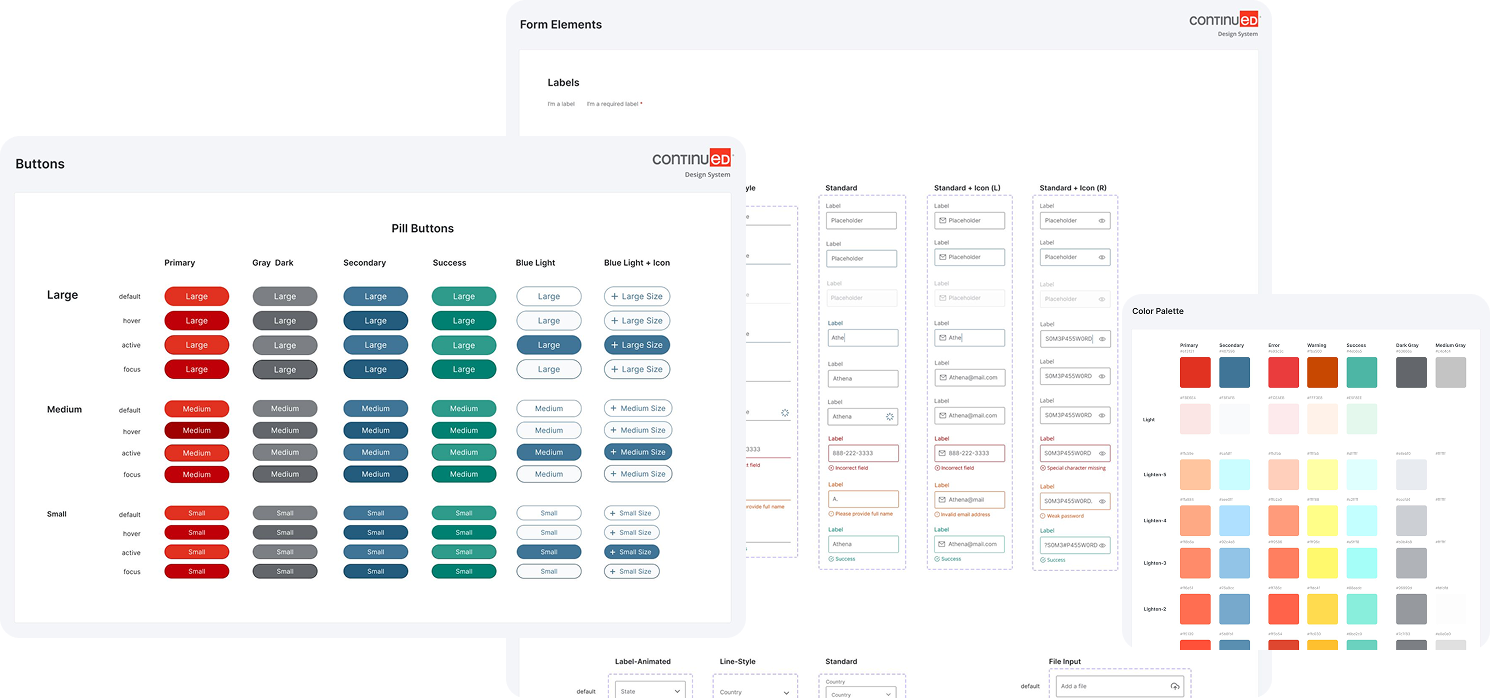Click plus icon on active Medium Size button

[x=613, y=452]
